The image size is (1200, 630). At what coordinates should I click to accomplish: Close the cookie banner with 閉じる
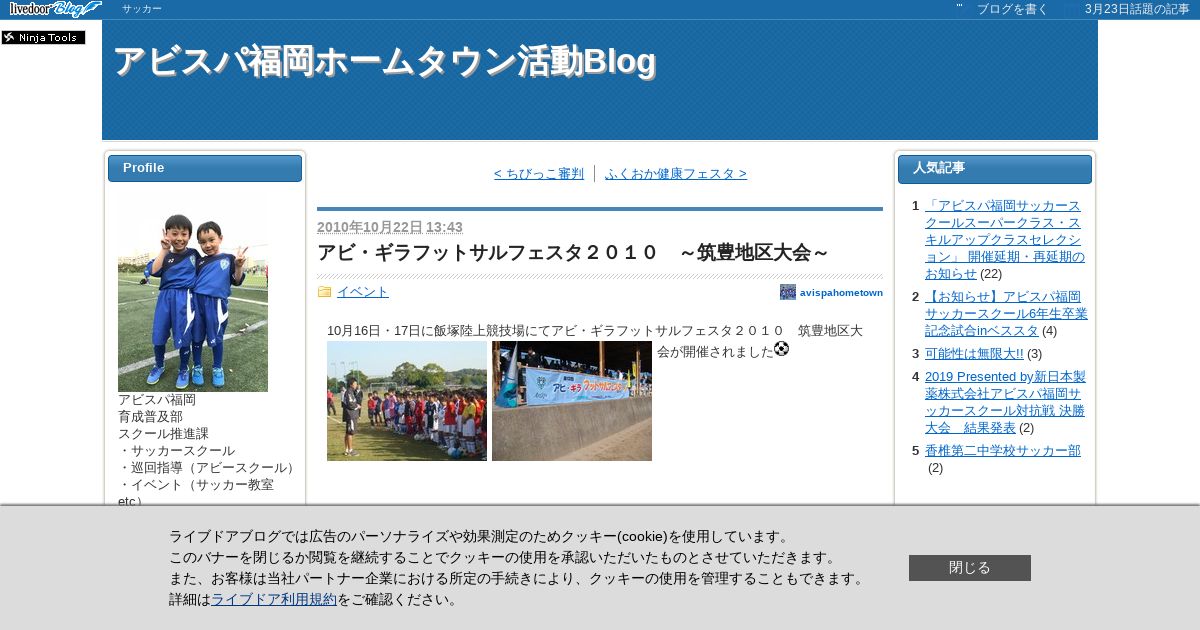970,568
